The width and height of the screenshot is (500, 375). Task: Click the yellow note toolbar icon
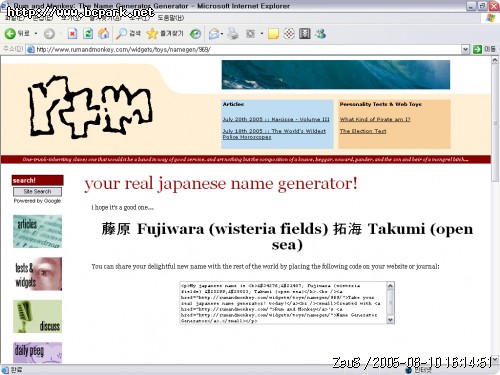pos(273,34)
